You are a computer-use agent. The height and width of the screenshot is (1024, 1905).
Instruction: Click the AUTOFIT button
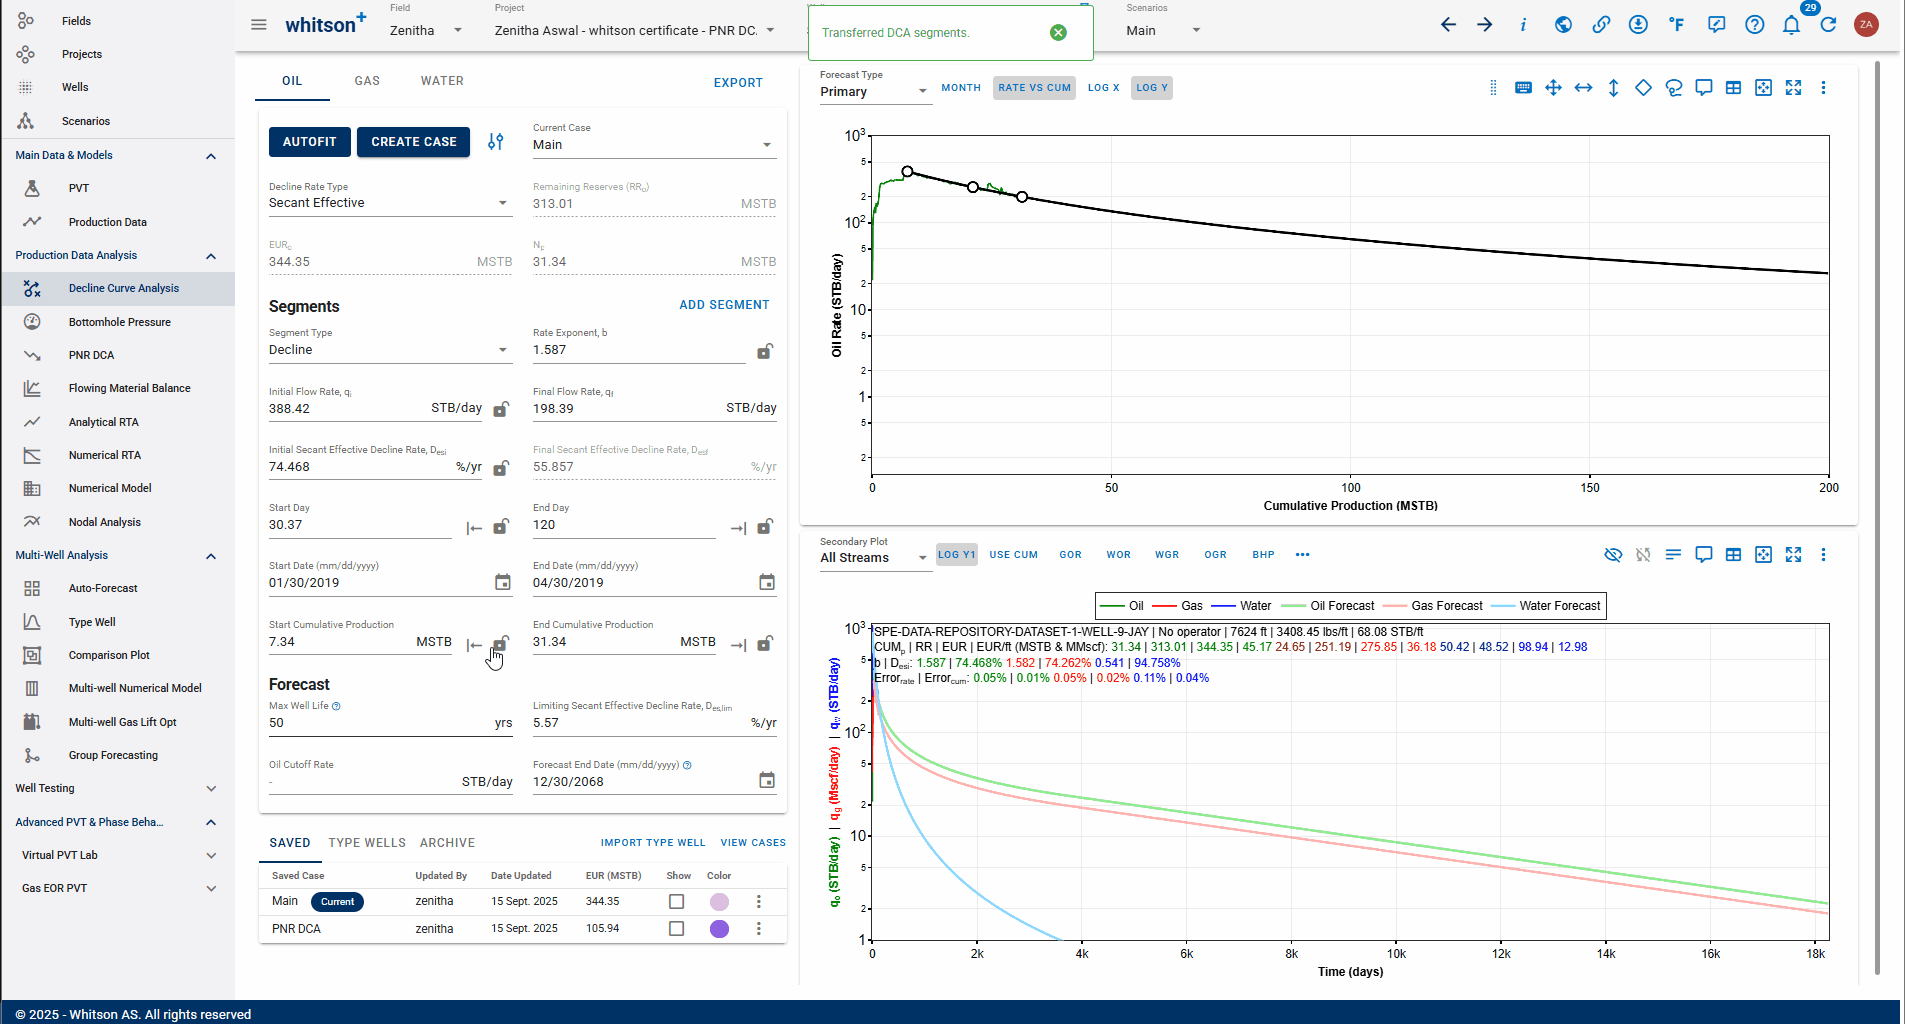pyautogui.click(x=310, y=142)
